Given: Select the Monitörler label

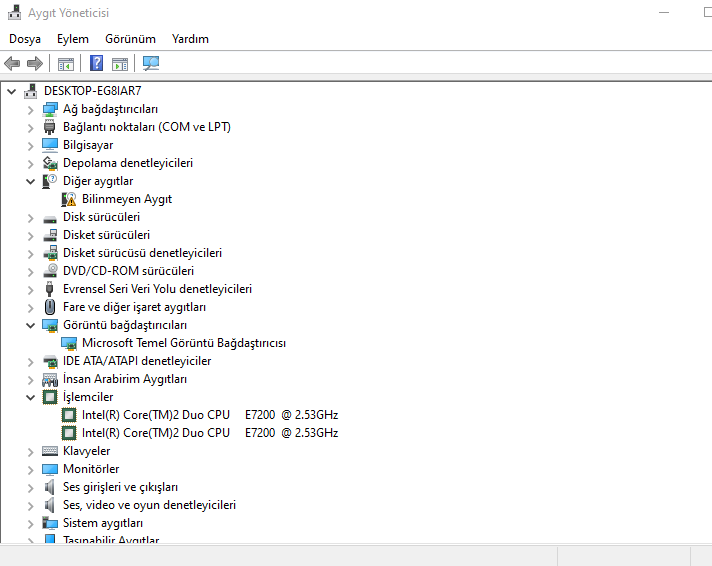Looking at the screenshot, I should point(91,469).
